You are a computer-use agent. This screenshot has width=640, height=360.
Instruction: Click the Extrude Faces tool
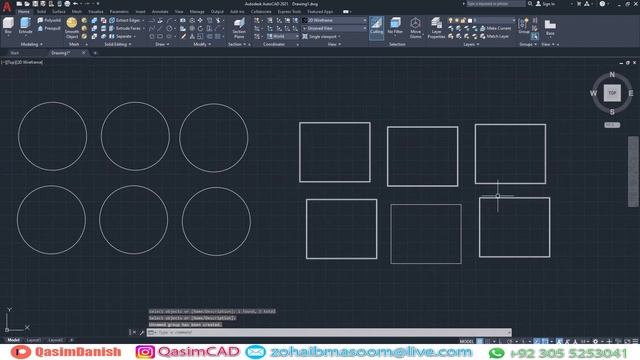[126, 28]
